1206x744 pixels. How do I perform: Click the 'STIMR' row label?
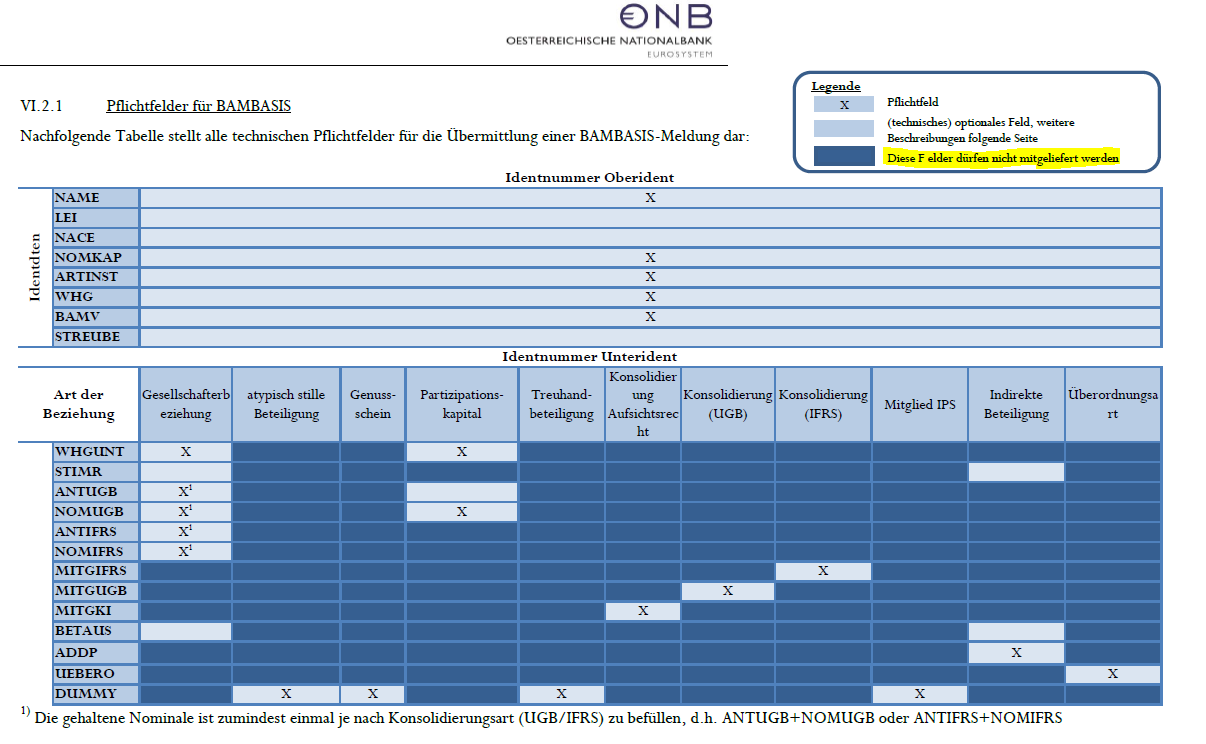click(96, 472)
